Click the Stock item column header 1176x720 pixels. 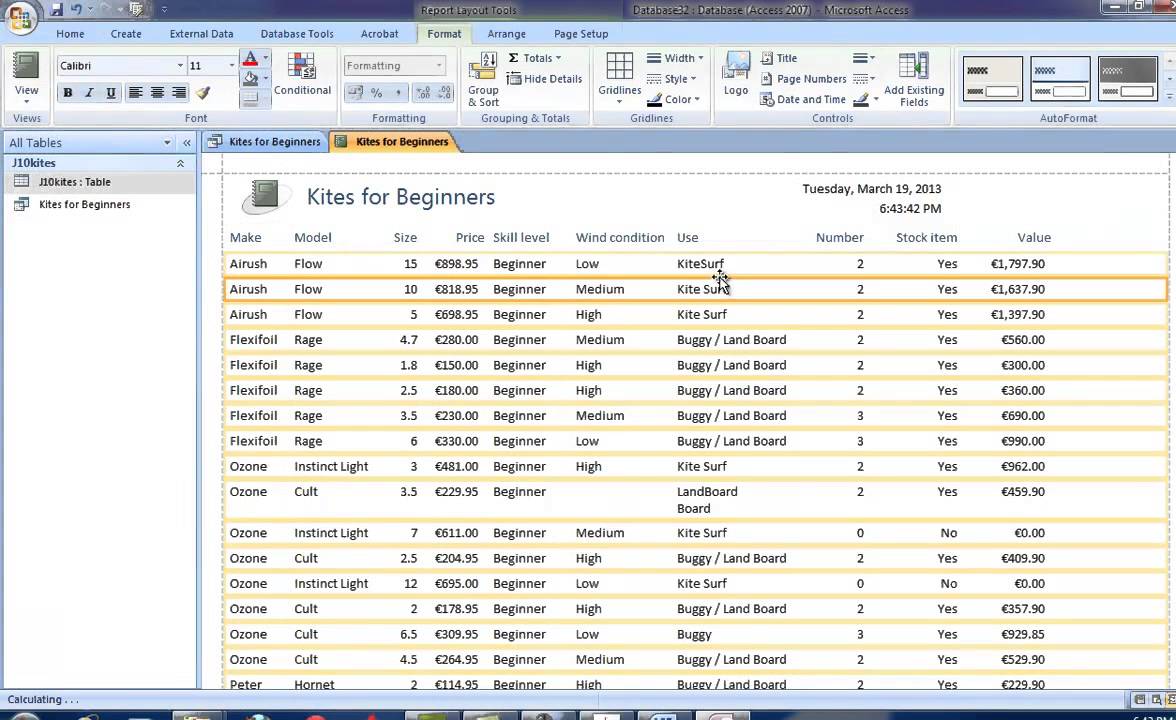pyautogui.click(x=926, y=238)
